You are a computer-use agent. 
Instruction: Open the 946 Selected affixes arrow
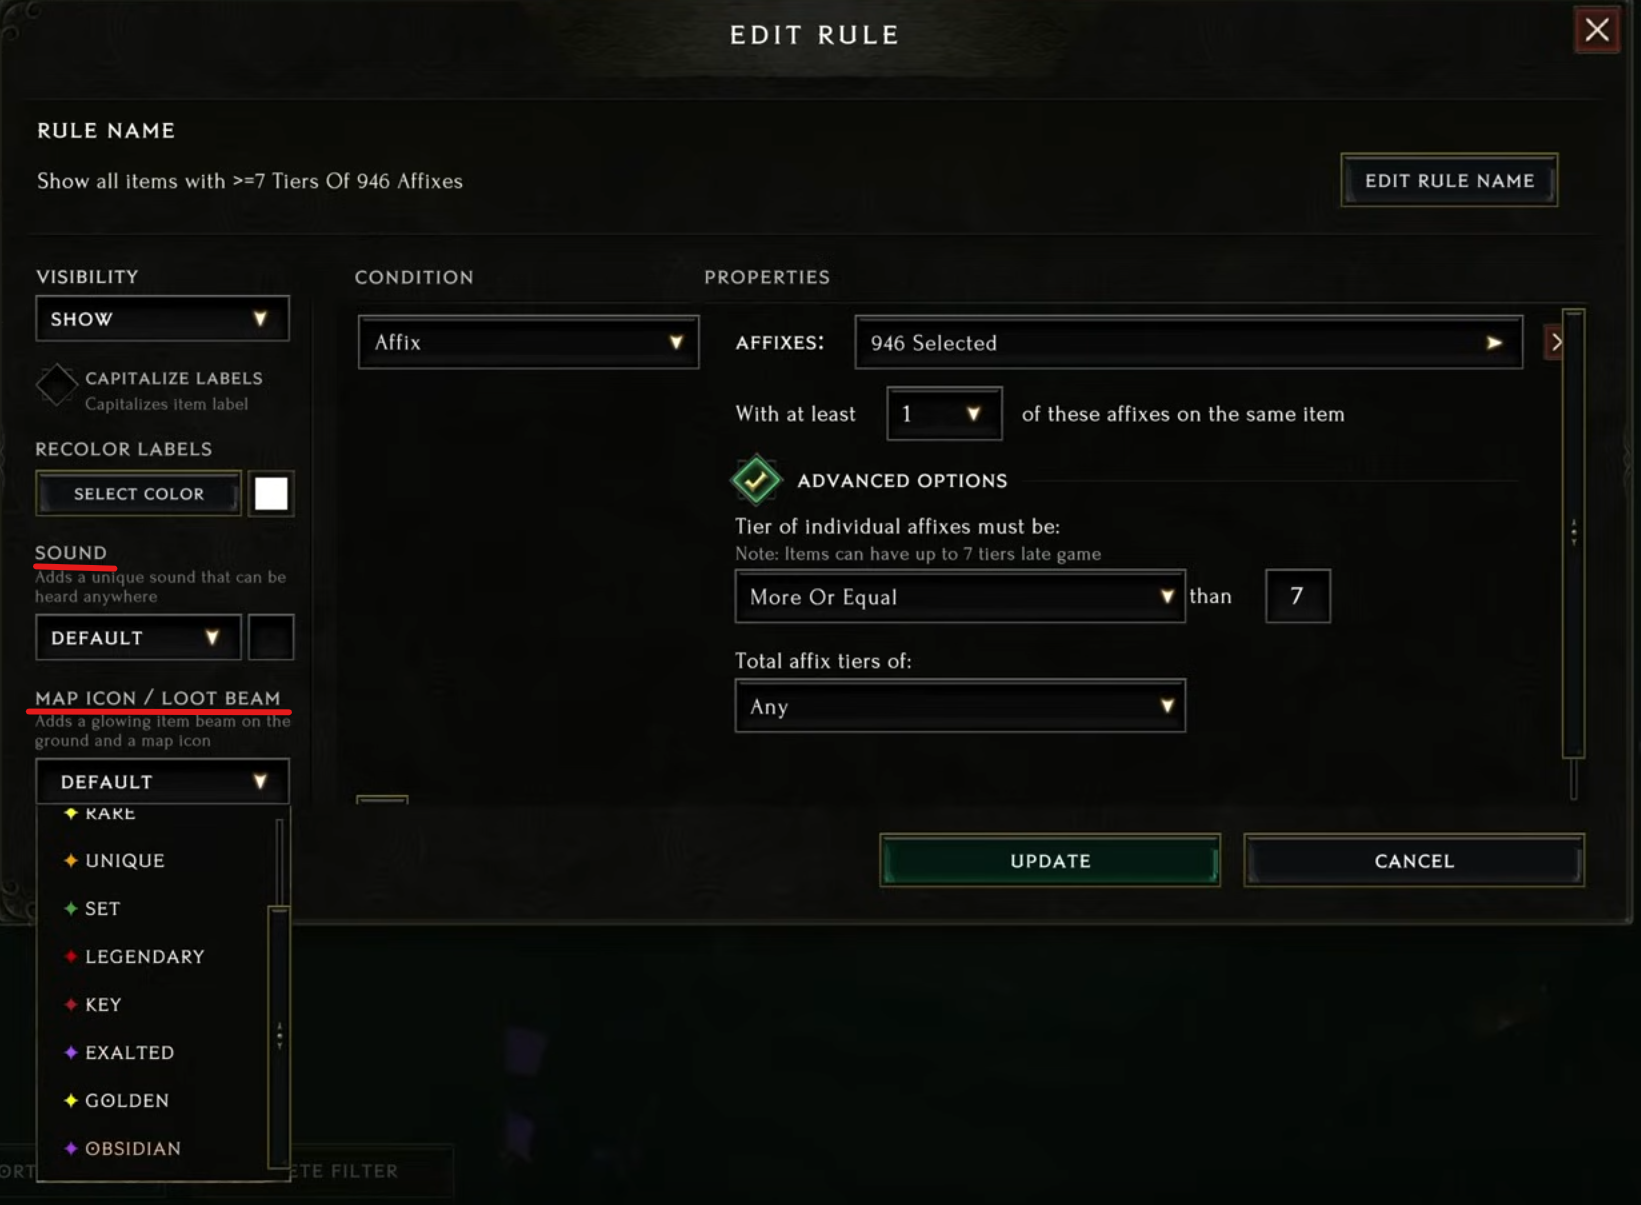tap(1494, 342)
